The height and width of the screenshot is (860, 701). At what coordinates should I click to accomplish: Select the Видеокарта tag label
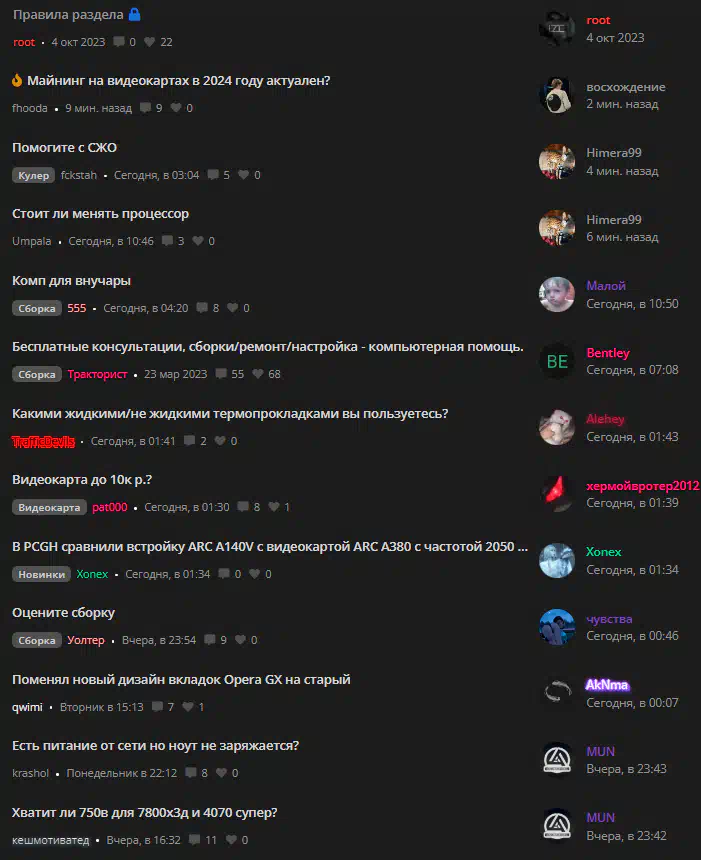(49, 507)
